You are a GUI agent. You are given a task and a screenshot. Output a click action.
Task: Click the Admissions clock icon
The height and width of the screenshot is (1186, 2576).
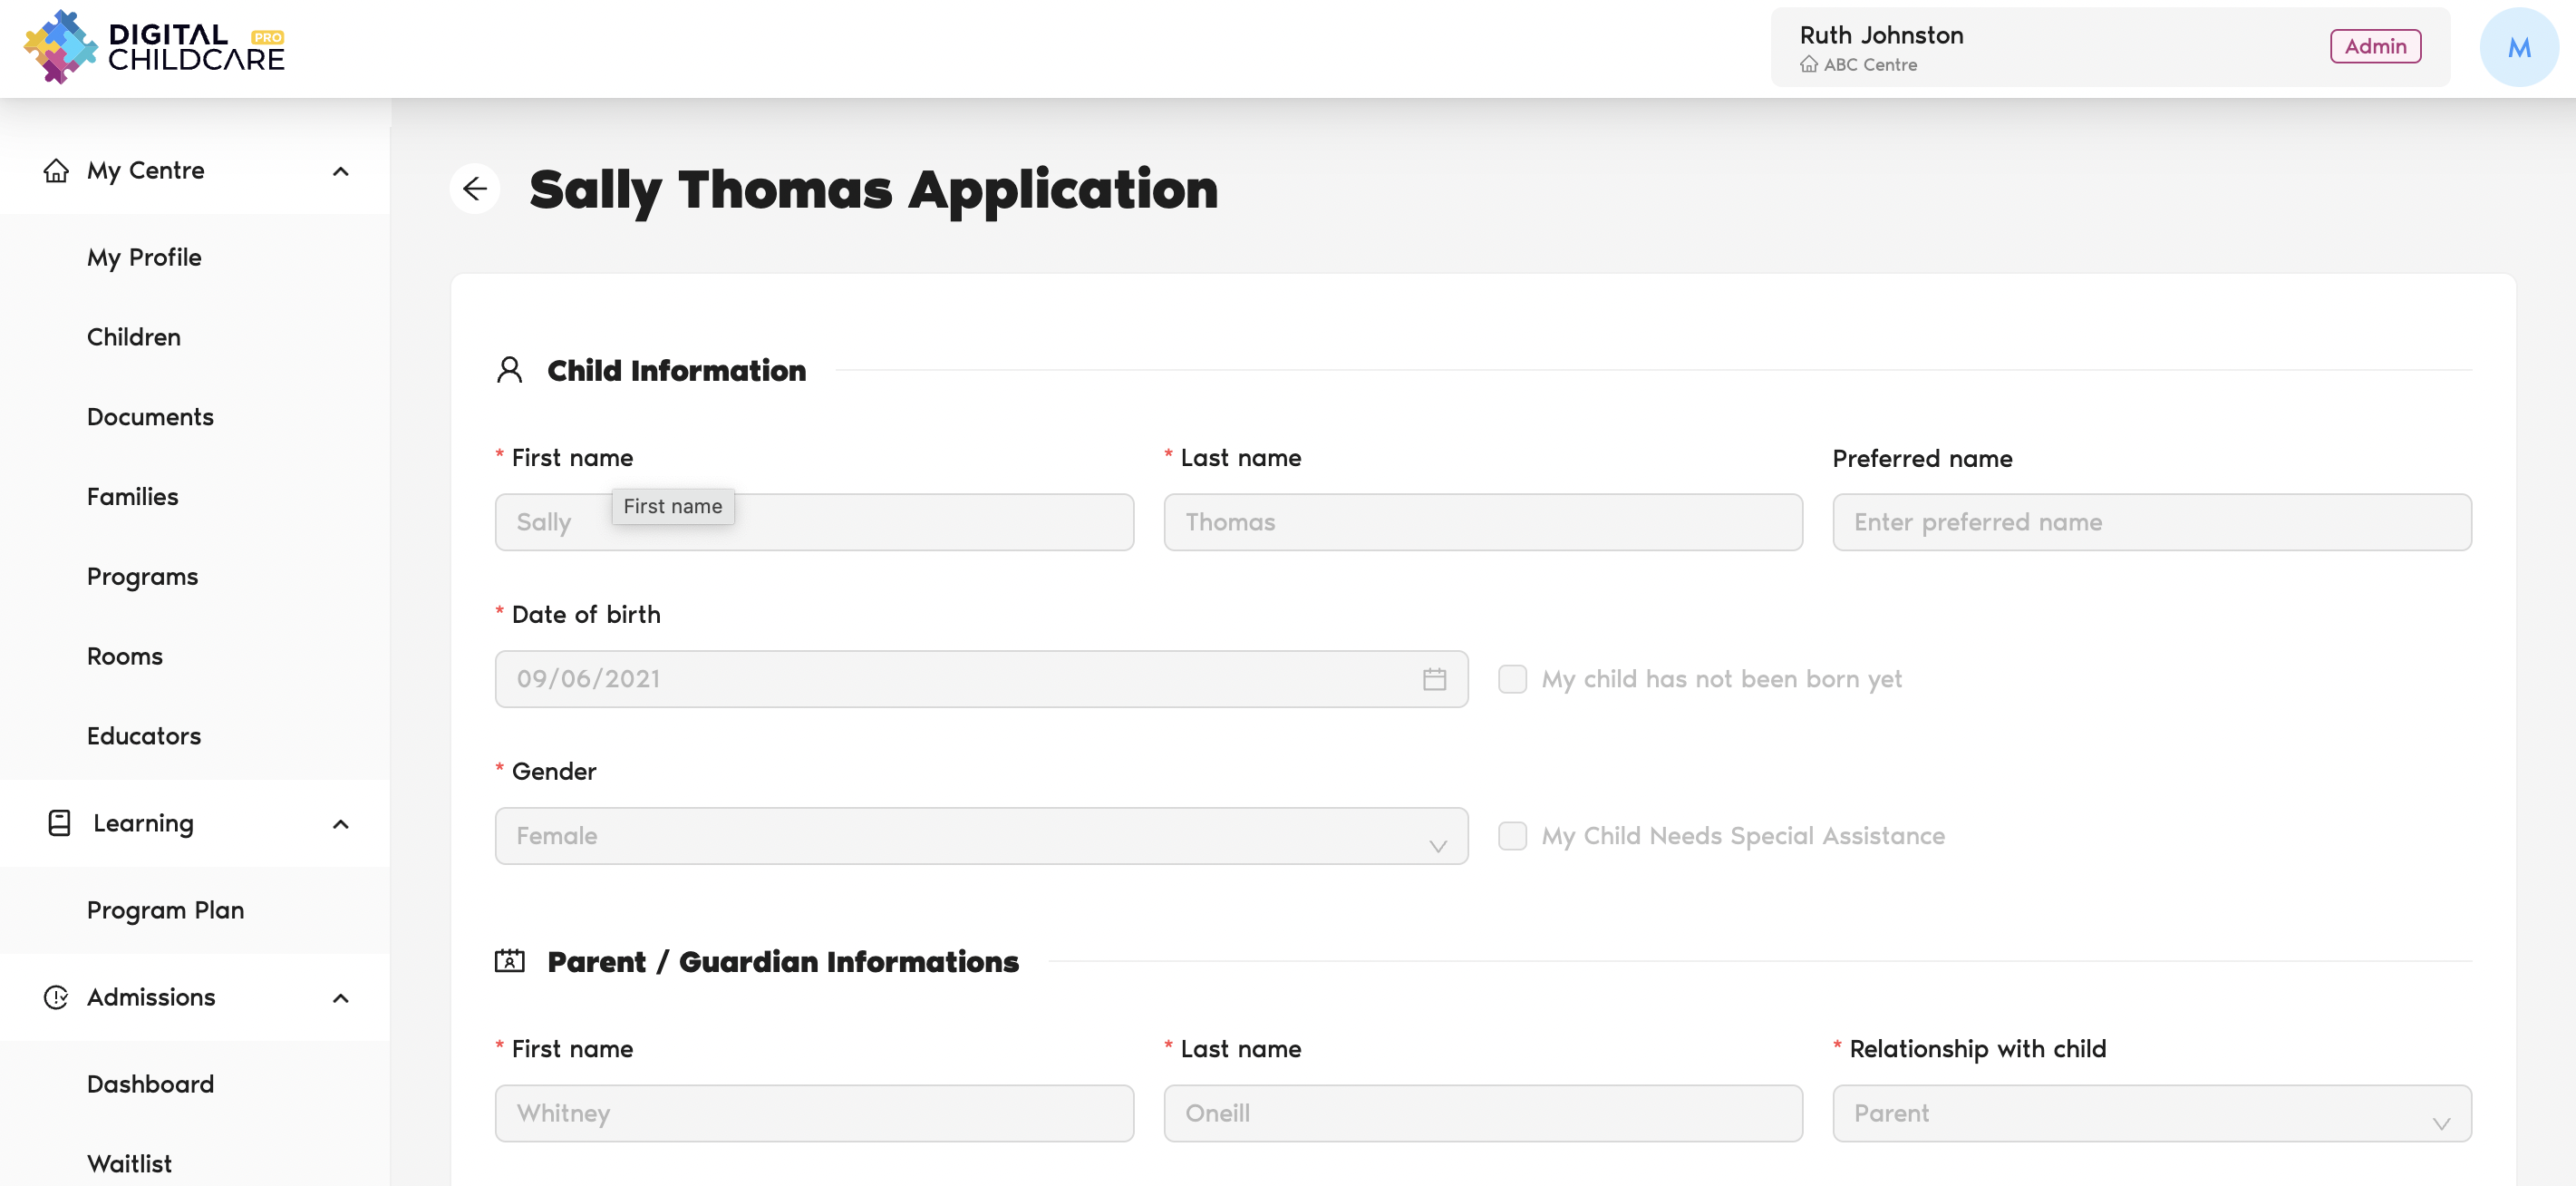[56, 997]
